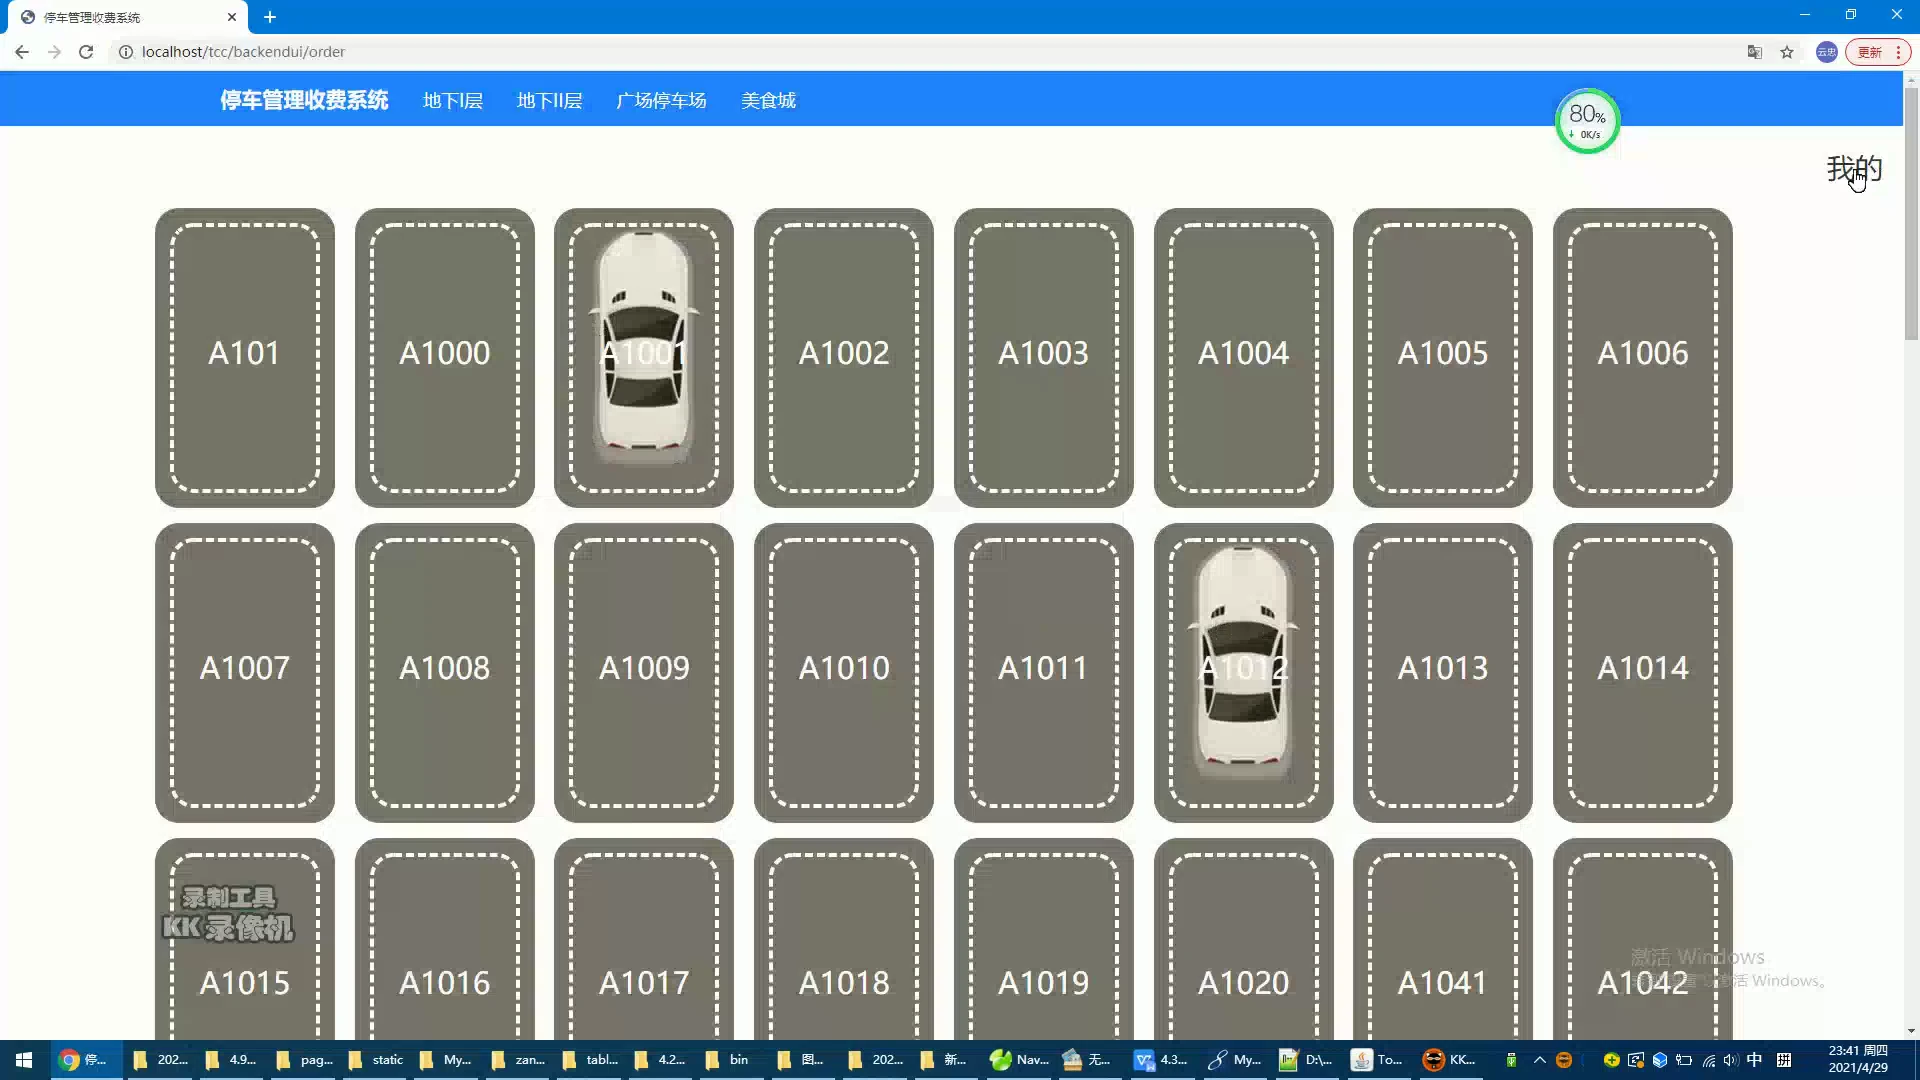This screenshot has height=1080, width=1920.
Task: Open the Chrome profile avatar
Action: [x=1826, y=52]
